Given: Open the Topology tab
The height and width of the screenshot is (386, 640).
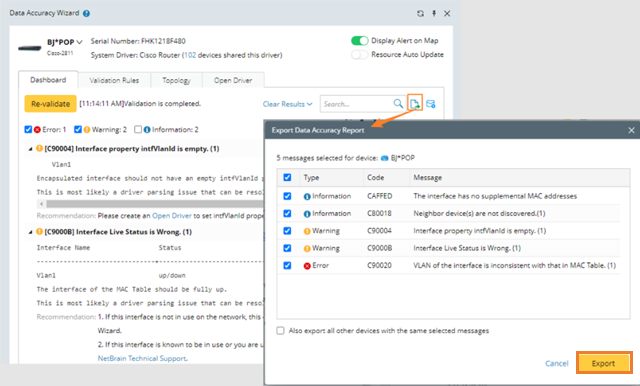Looking at the screenshot, I should 176,80.
